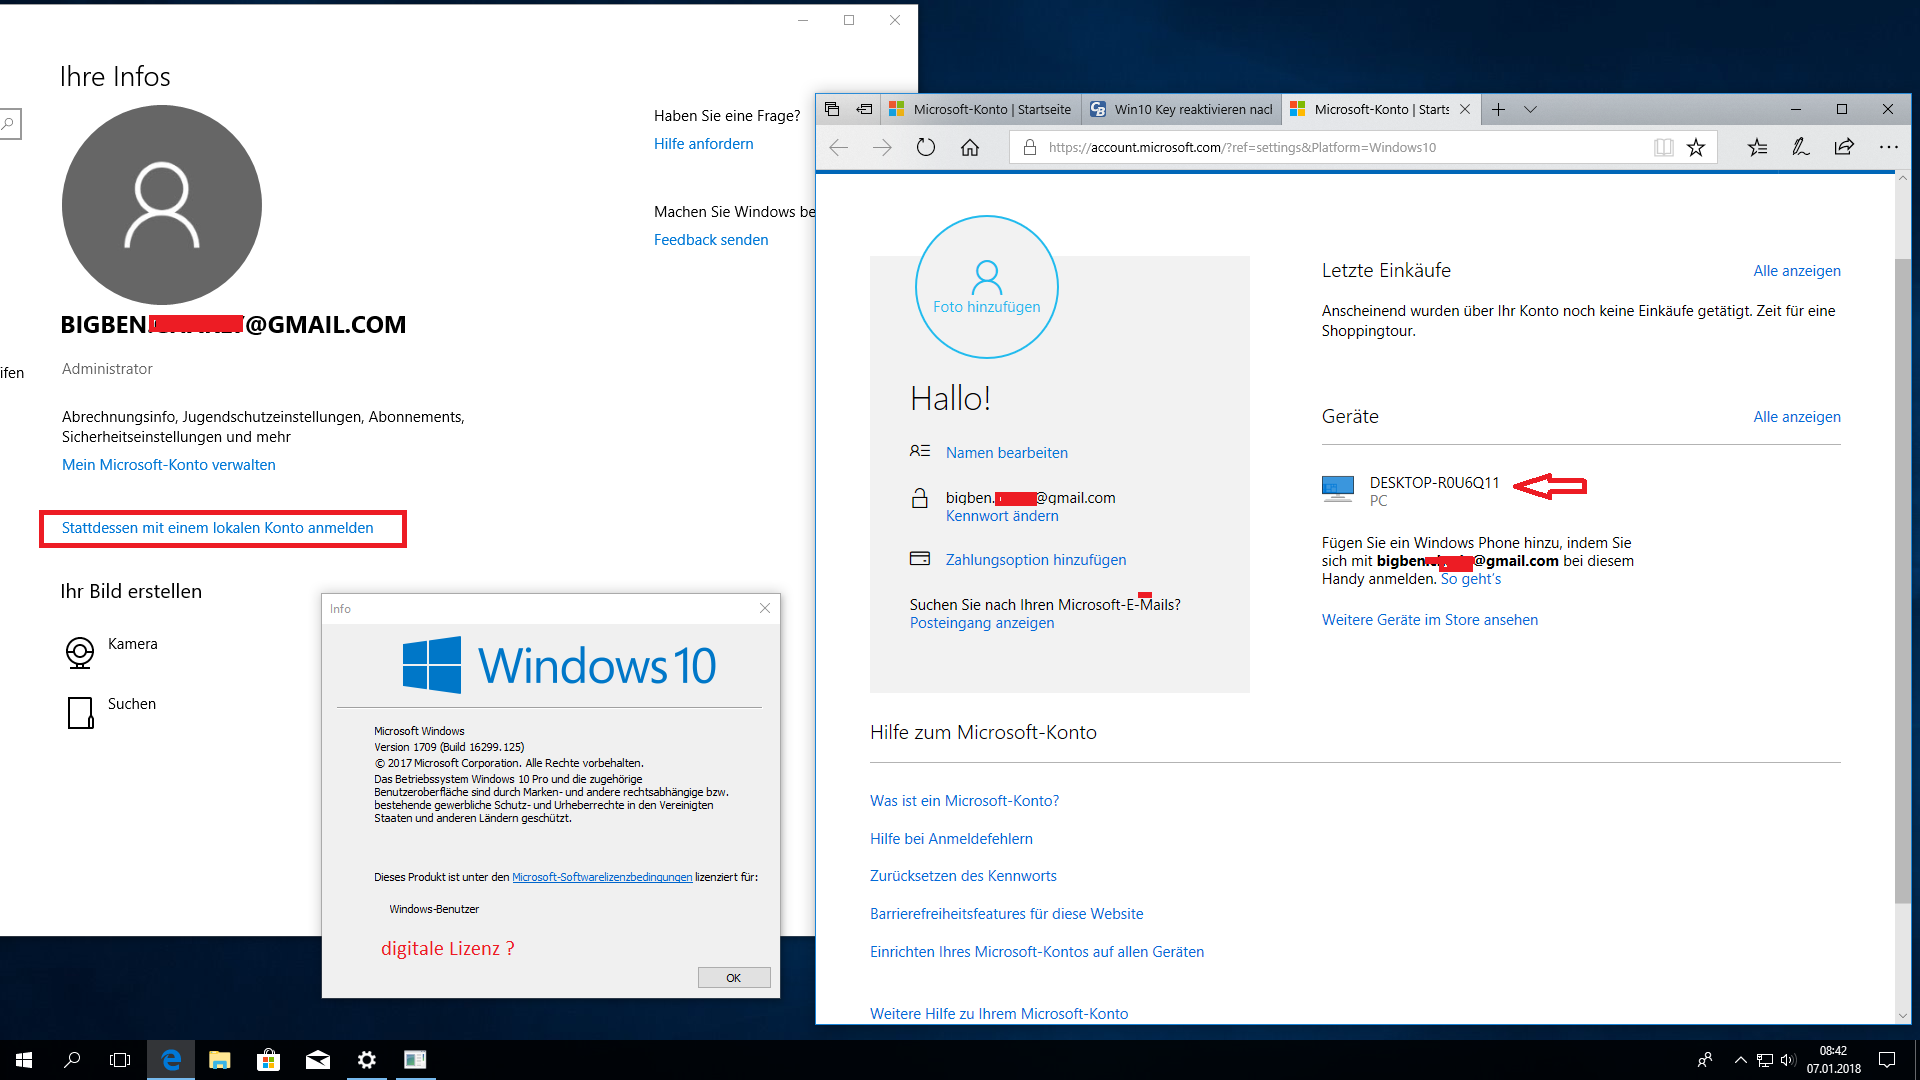This screenshot has height=1080, width=1920.
Task: Click set tabs aside icon
Action: click(864, 109)
